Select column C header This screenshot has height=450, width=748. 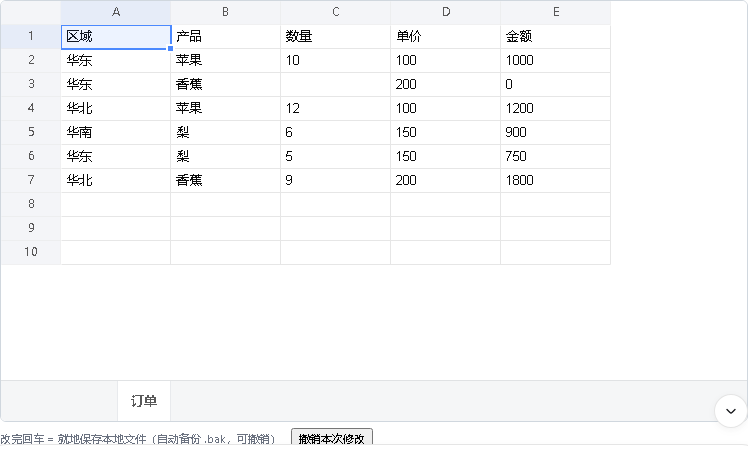coord(336,12)
